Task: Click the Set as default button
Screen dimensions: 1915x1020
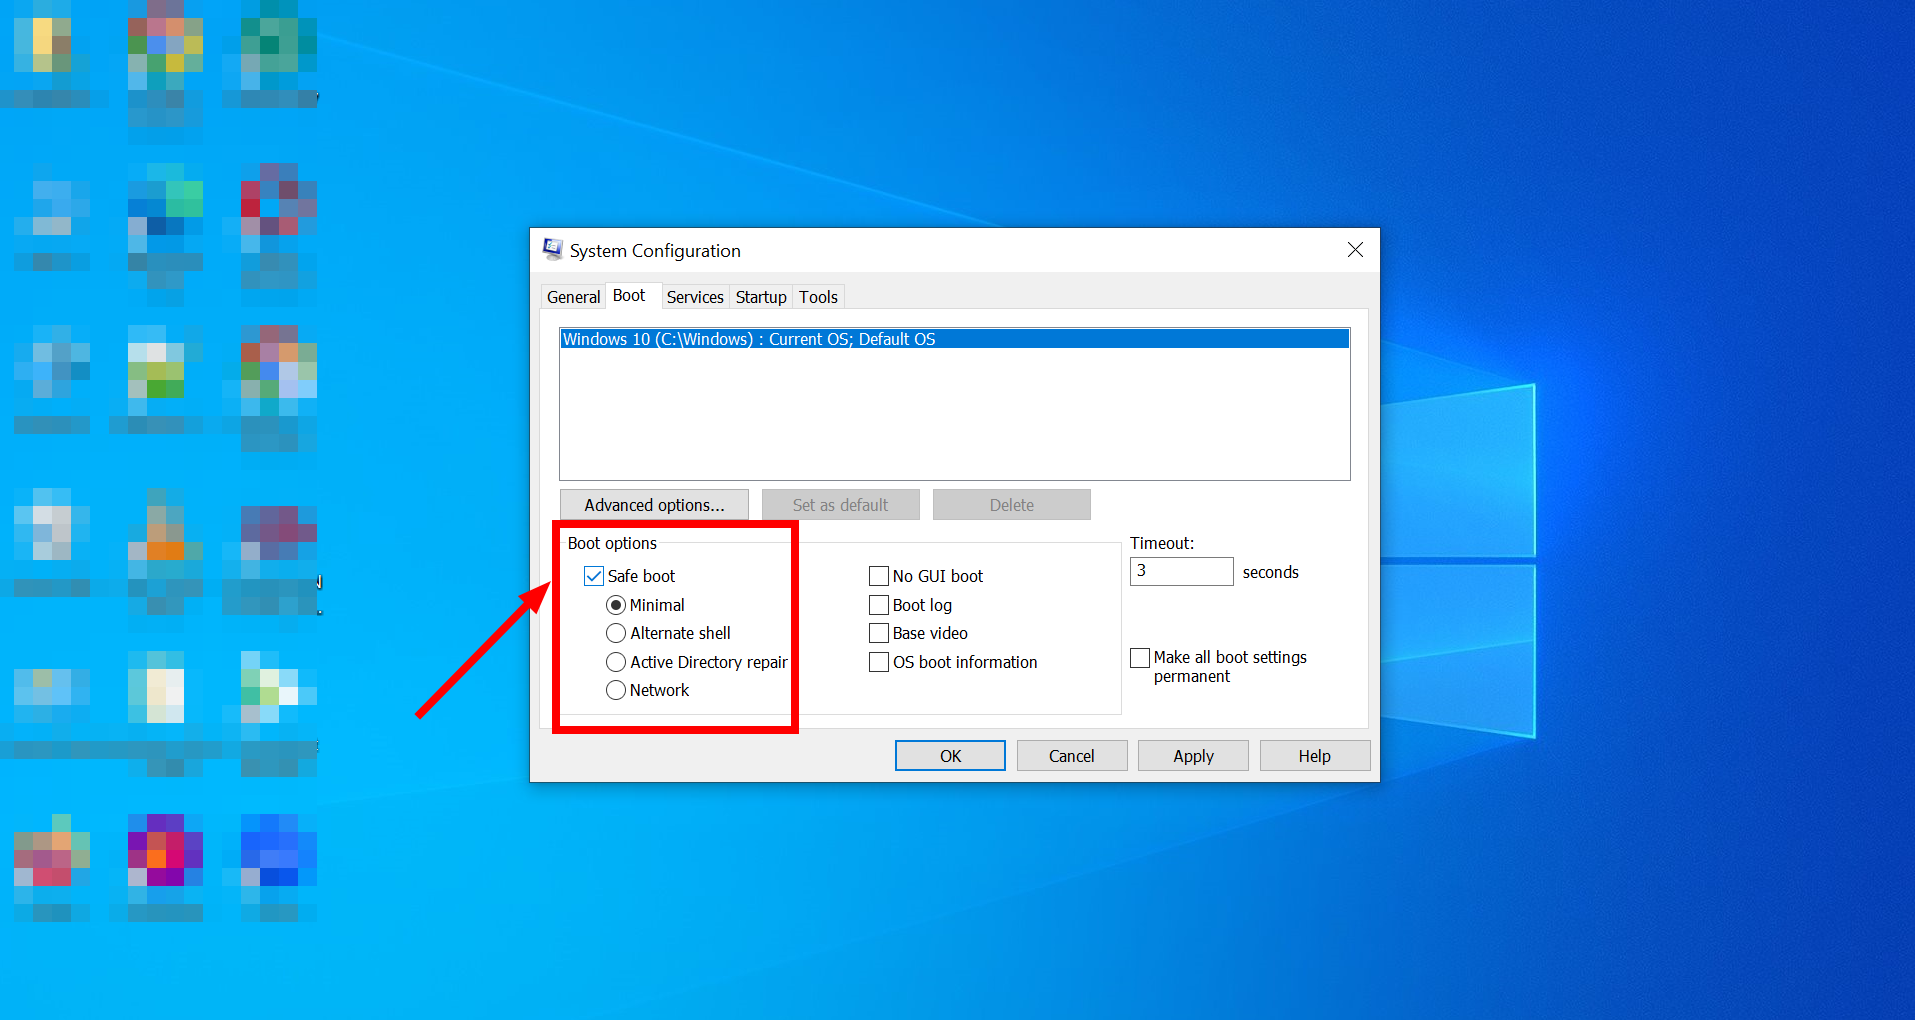Action: point(840,505)
